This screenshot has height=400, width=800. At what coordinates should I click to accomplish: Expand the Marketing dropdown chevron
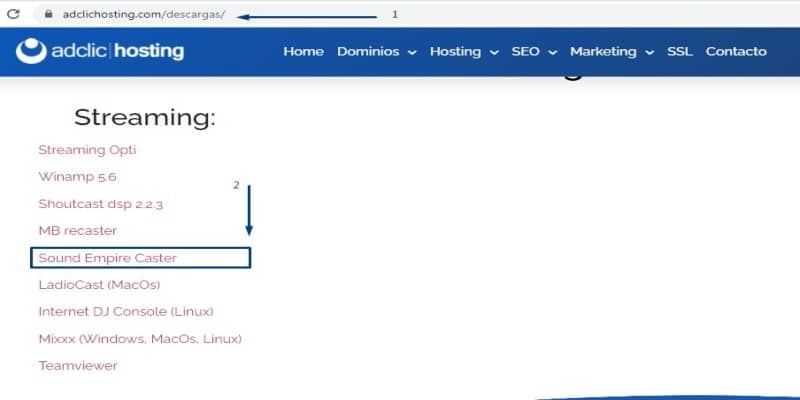tap(649, 53)
